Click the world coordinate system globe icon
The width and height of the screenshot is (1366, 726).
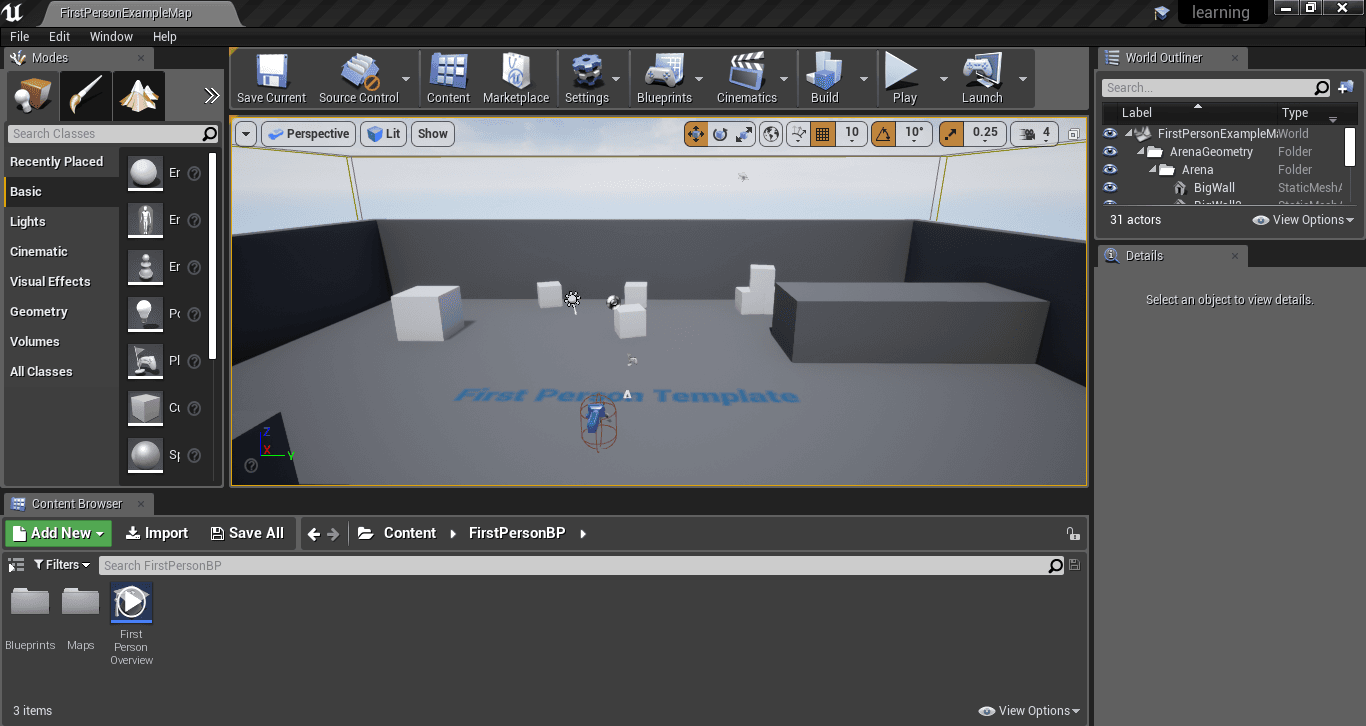pyautogui.click(x=771, y=134)
